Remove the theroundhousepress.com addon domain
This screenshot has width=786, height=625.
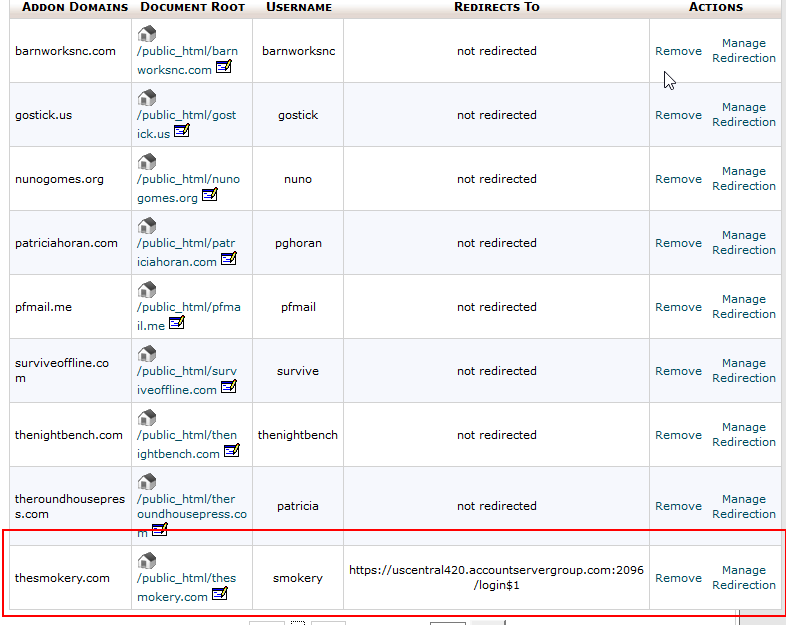pos(678,506)
